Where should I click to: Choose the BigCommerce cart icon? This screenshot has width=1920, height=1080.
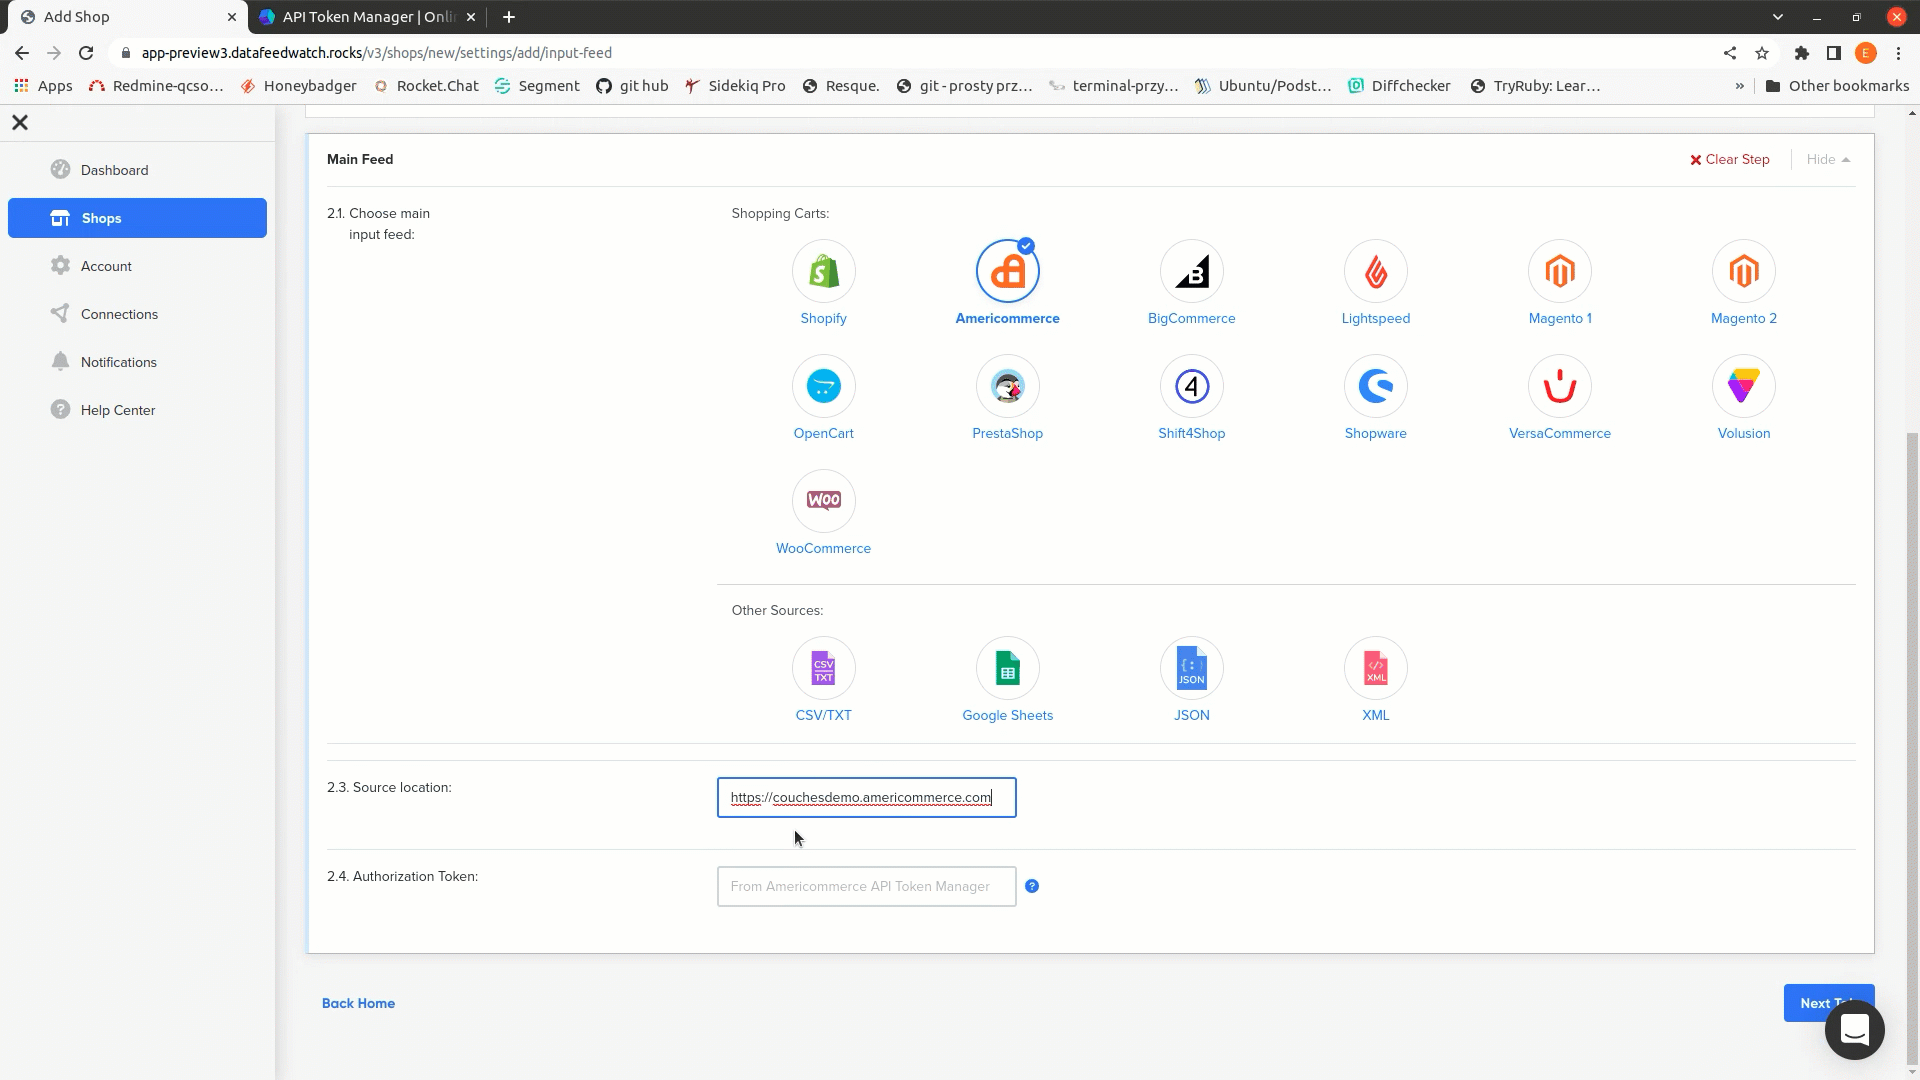[x=1191, y=271]
